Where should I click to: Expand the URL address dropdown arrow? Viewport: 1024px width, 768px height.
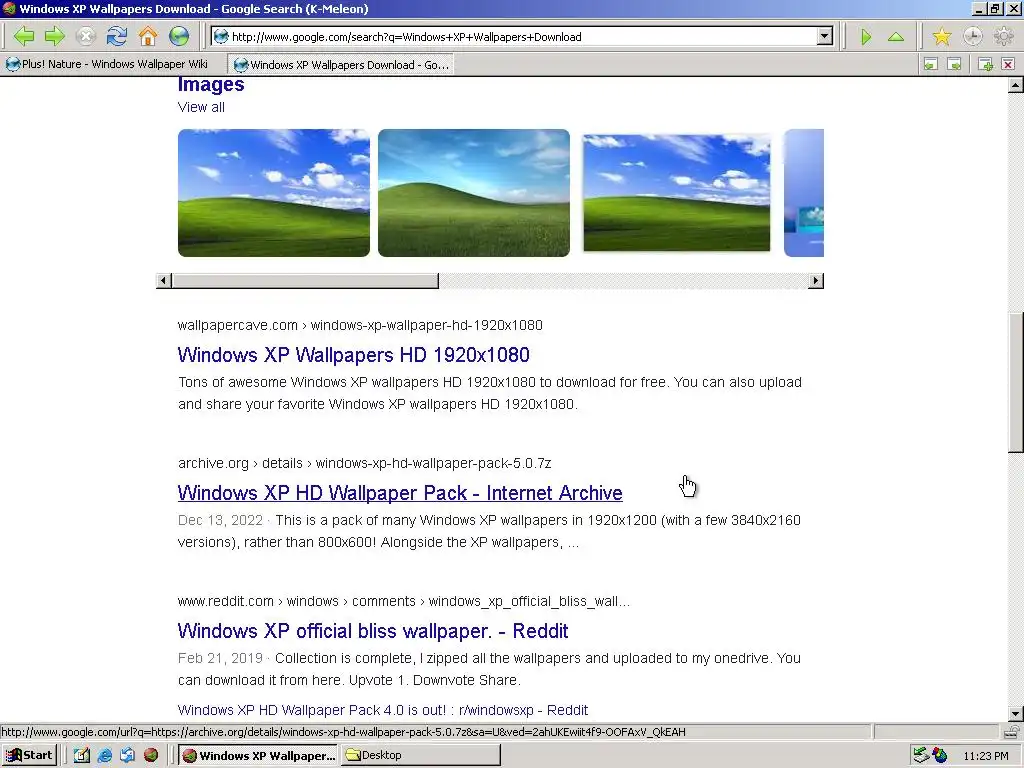[825, 37]
